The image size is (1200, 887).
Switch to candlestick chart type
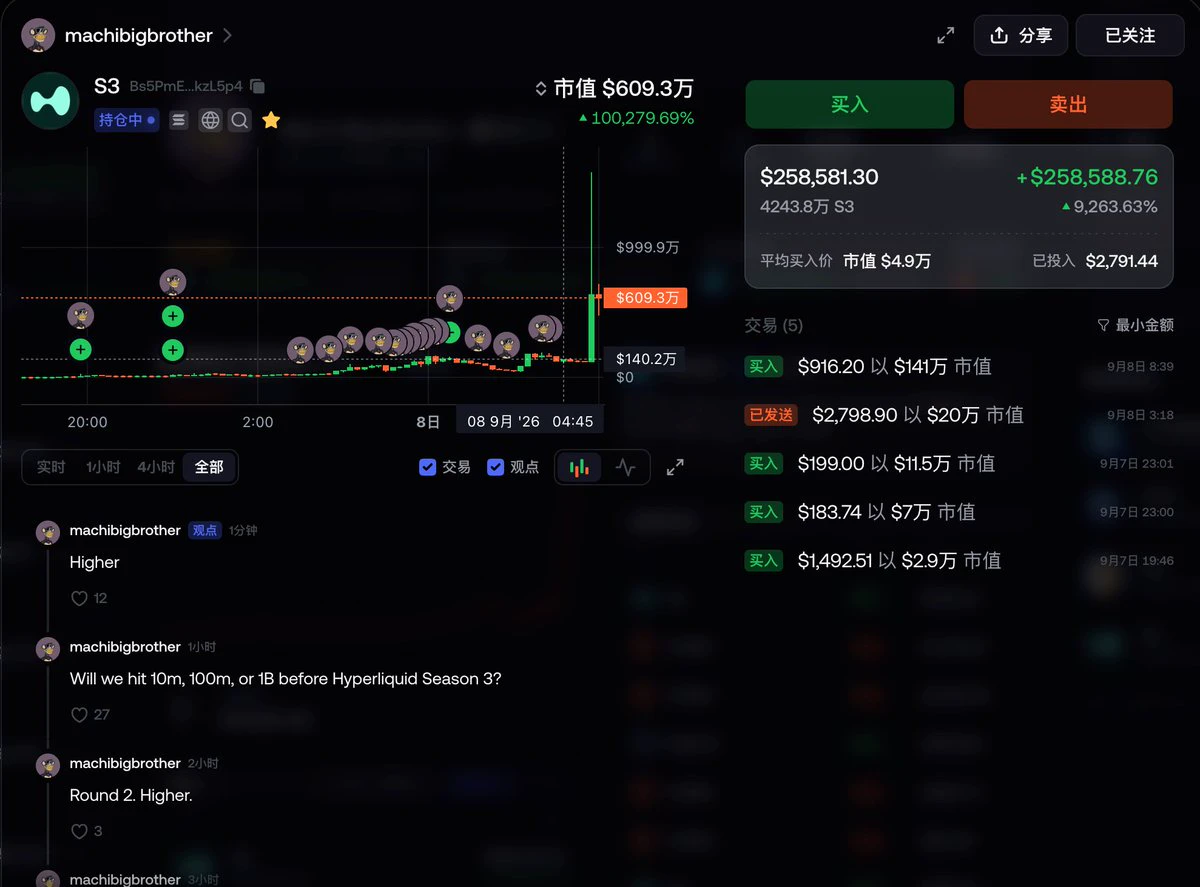pyautogui.click(x=579, y=467)
